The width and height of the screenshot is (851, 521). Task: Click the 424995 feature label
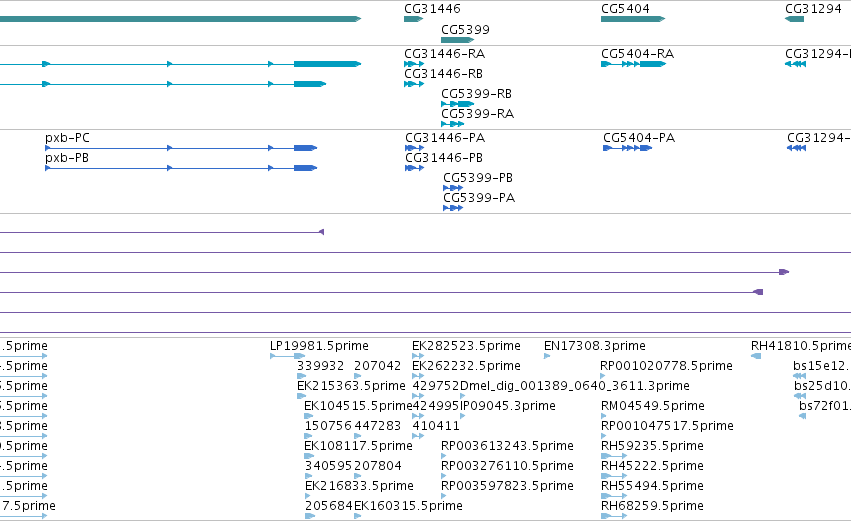[436, 406]
